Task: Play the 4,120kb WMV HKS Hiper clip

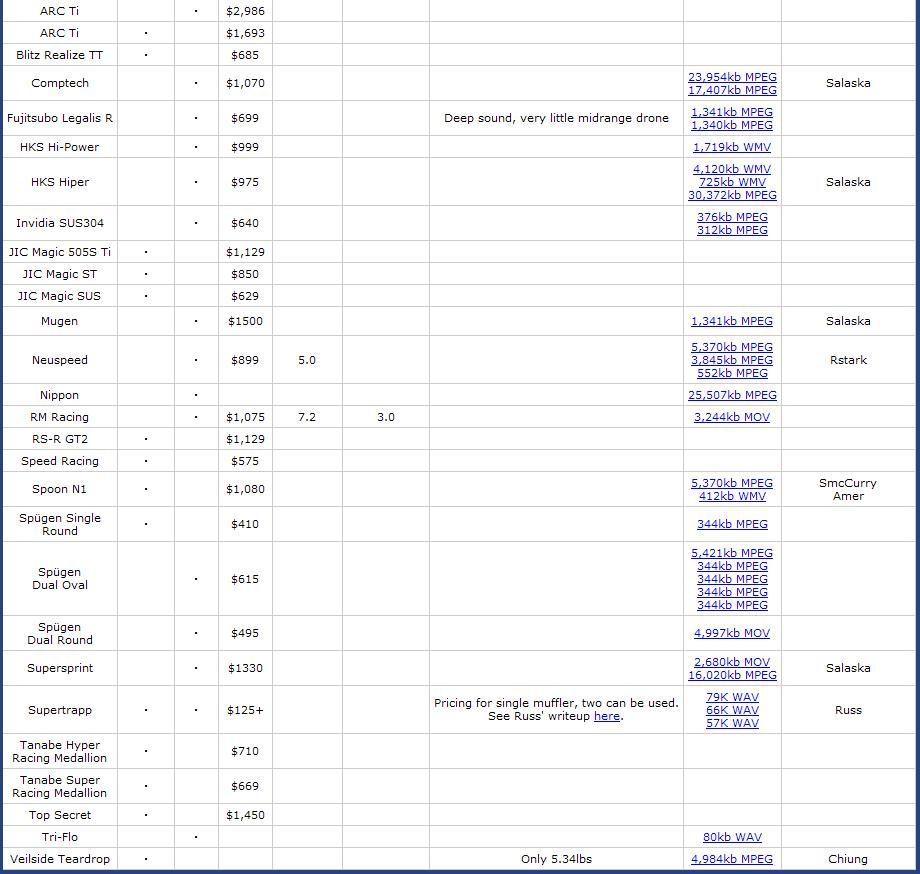Action: 732,169
